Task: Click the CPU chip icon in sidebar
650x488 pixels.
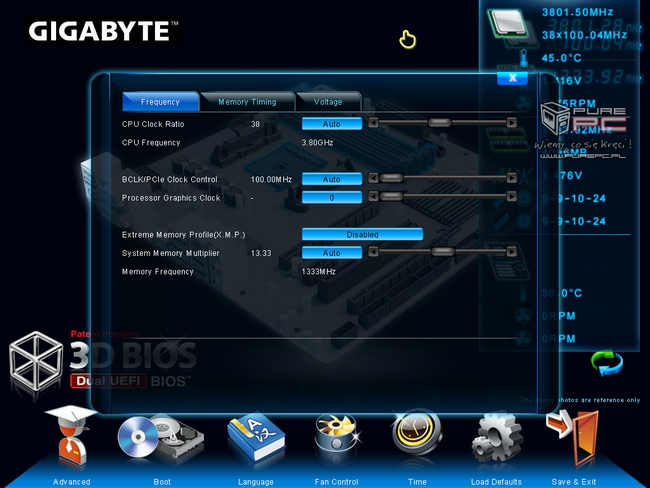Action: pyautogui.click(x=509, y=24)
